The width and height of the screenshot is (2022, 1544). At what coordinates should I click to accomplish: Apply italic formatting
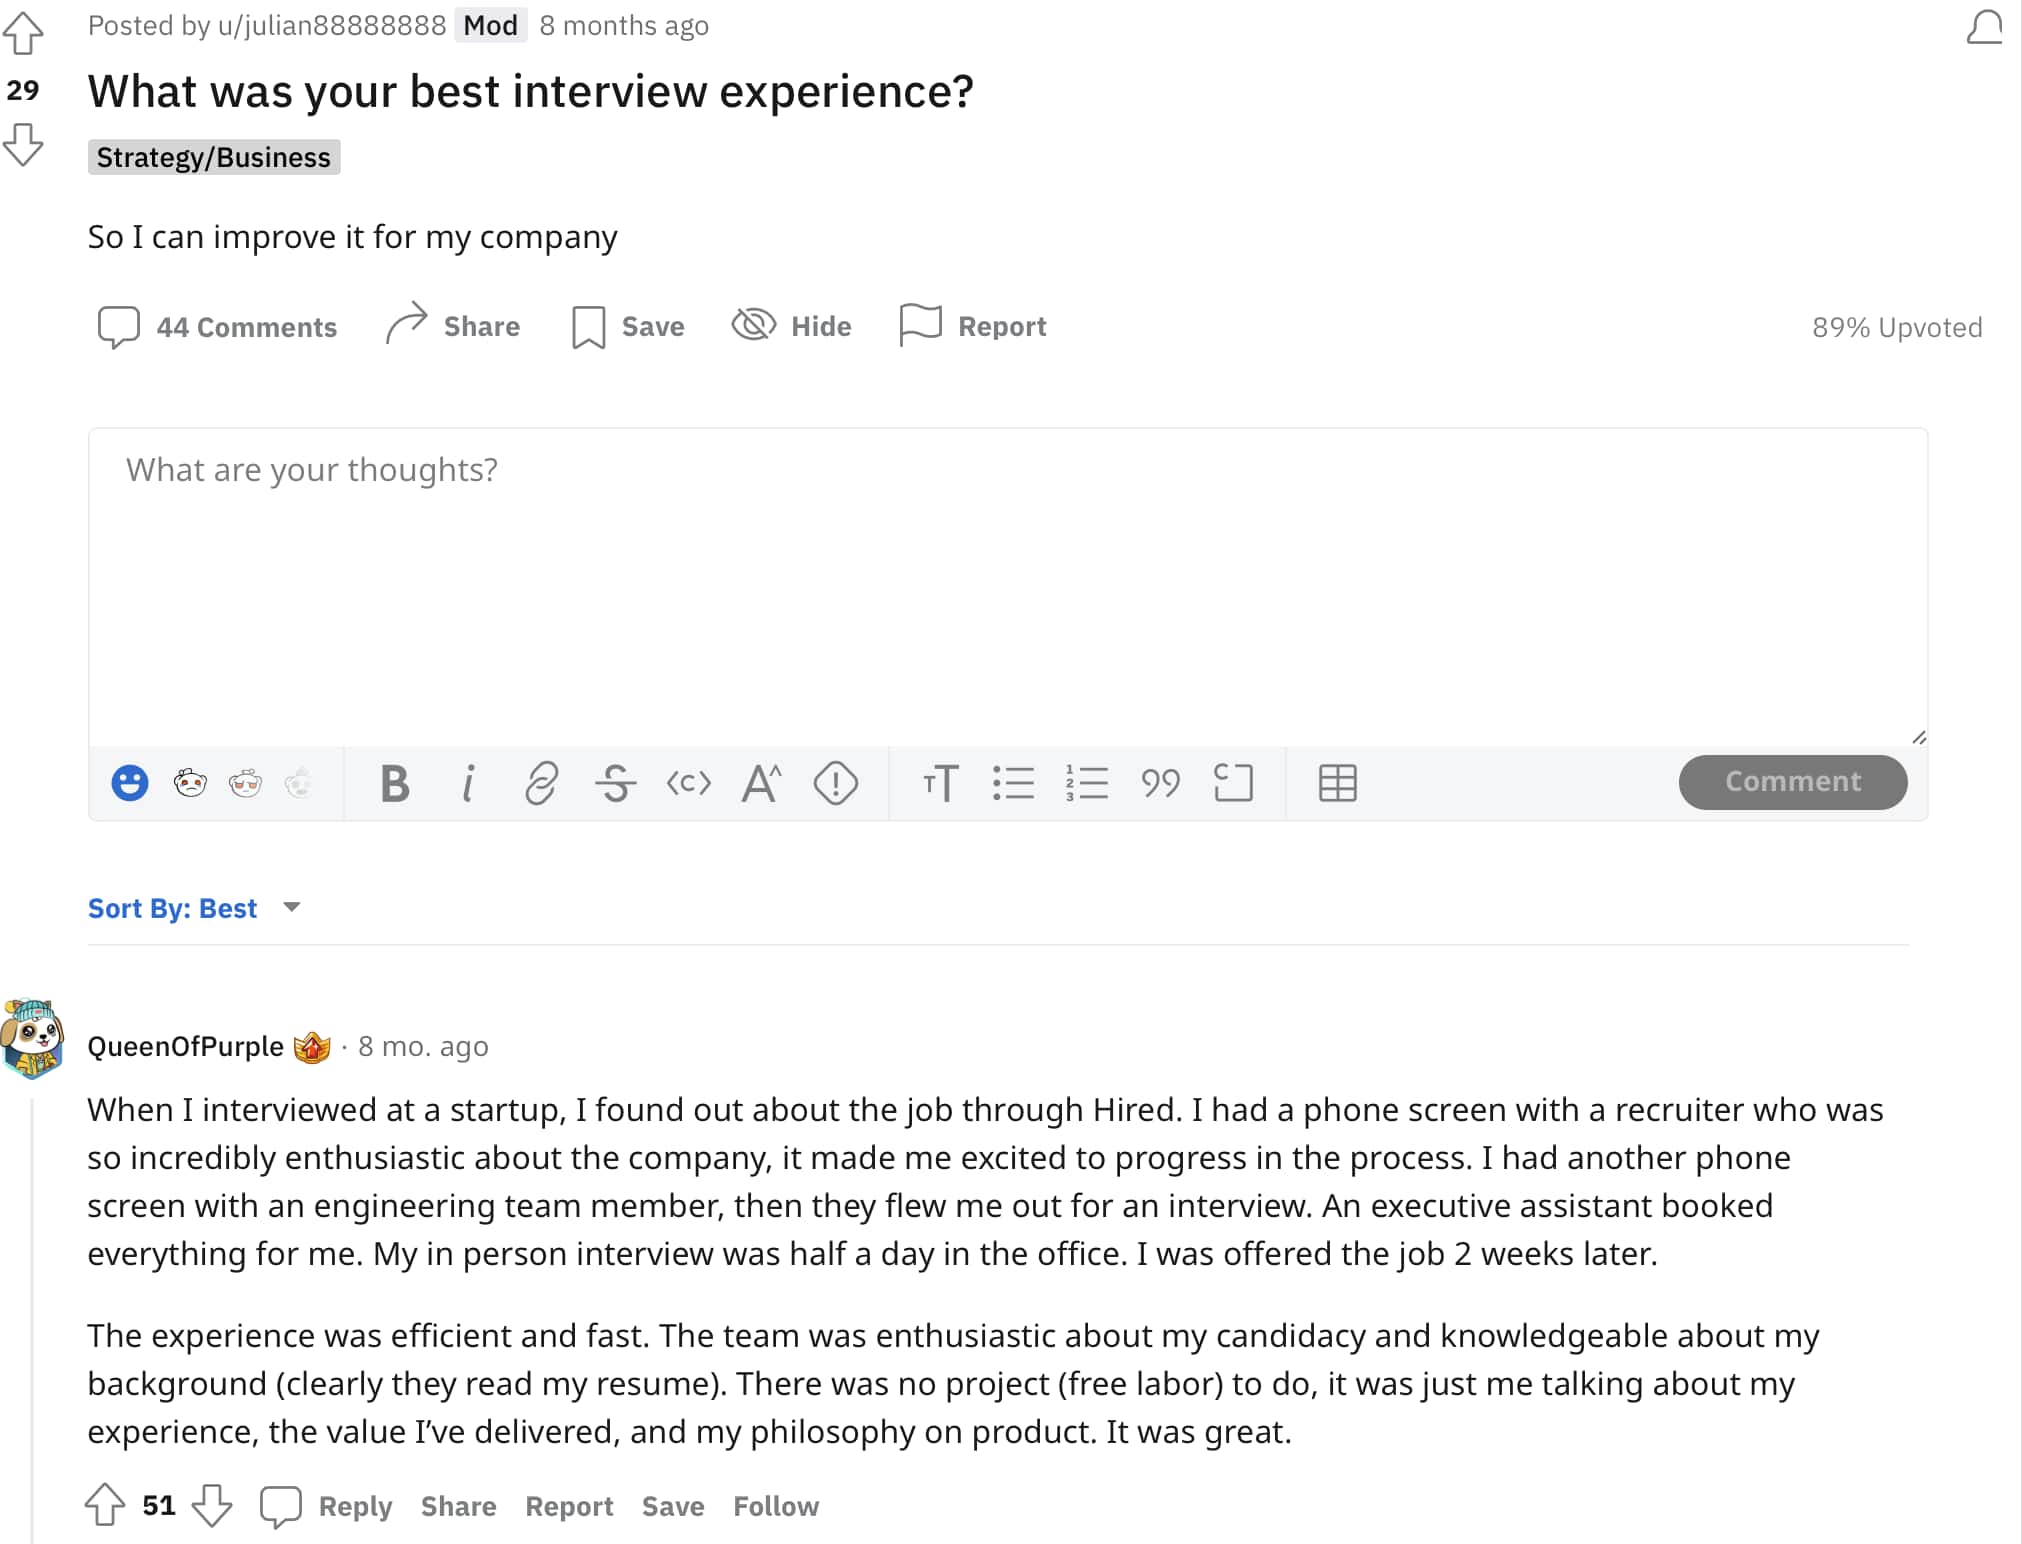467,783
